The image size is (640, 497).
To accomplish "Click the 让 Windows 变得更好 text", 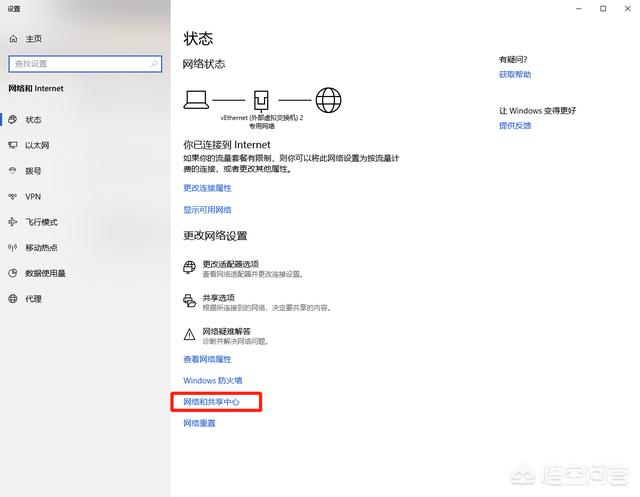I will coord(538,111).
